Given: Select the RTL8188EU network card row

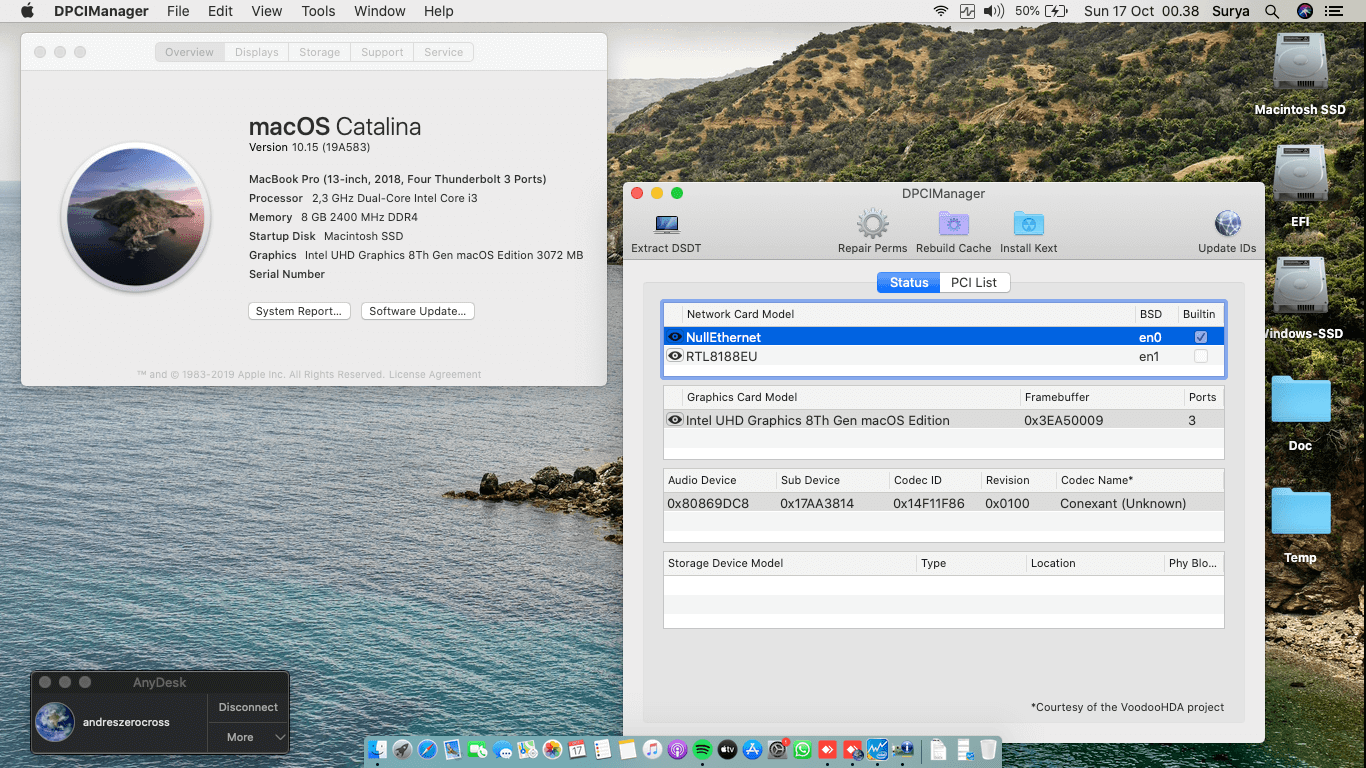Looking at the screenshot, I should point(943,356).
